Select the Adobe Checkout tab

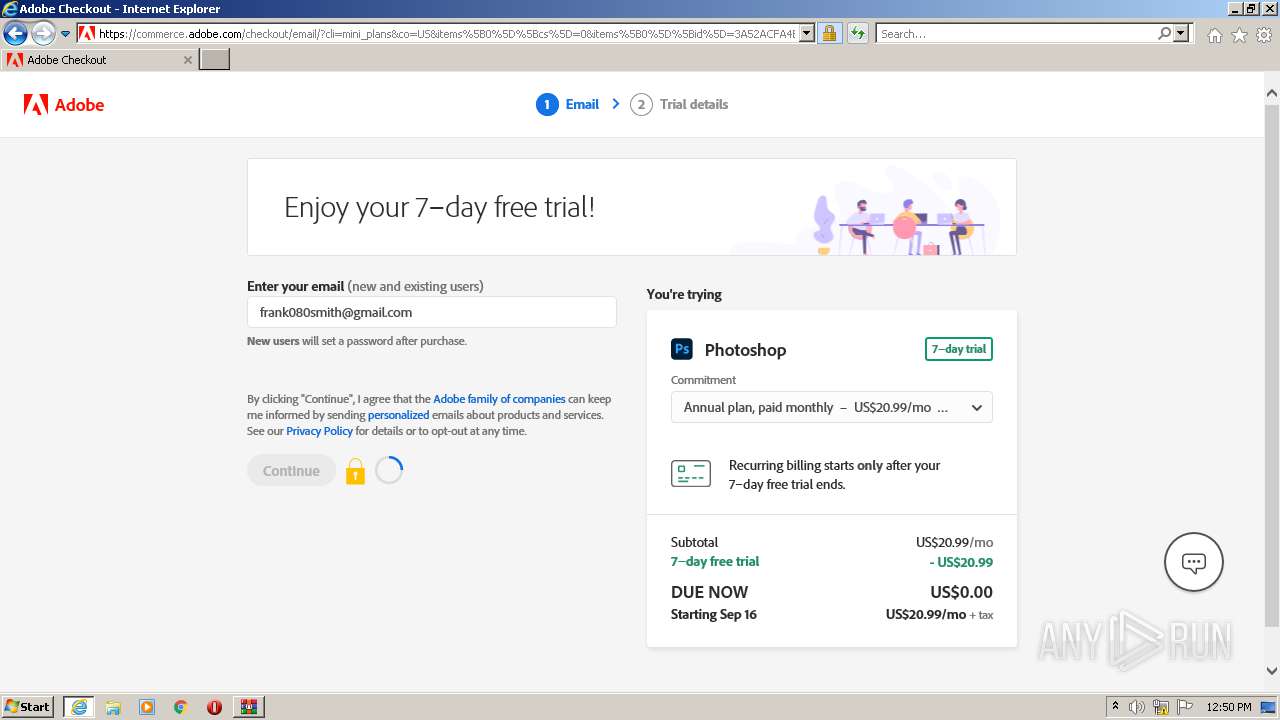pyautogui.click(x=99, y=59)
